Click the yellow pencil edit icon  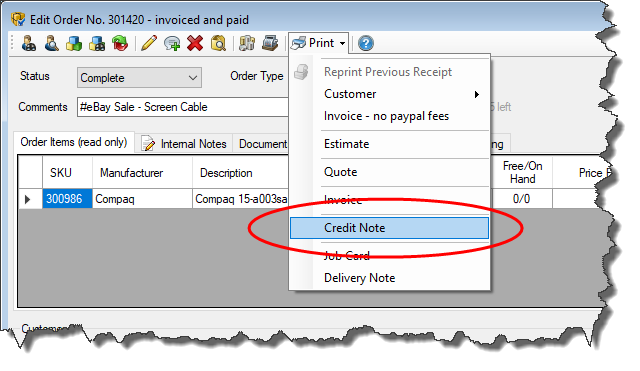(149, 43)
